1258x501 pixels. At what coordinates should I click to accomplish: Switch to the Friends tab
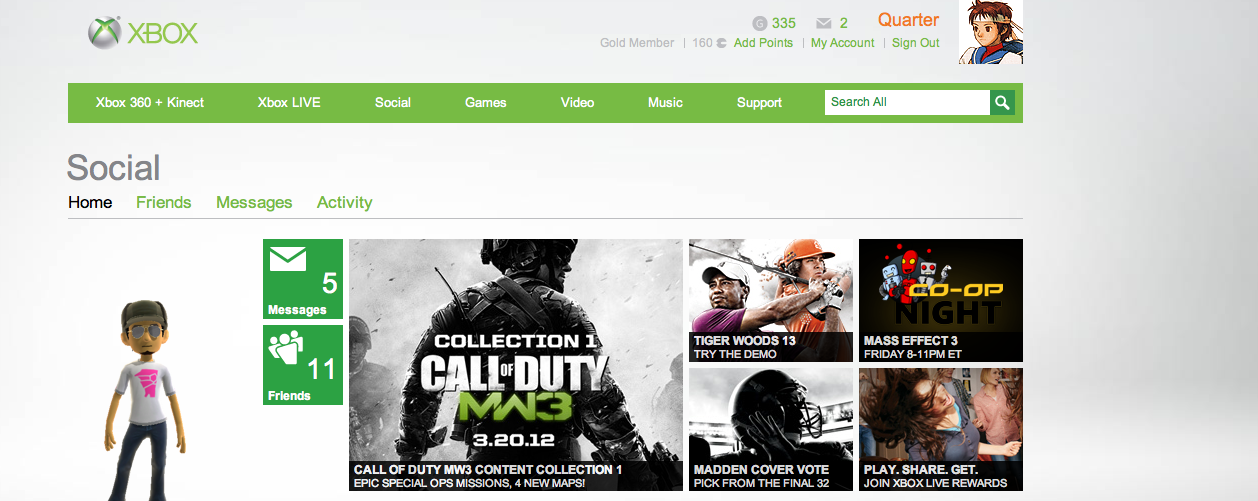[164, 202]
